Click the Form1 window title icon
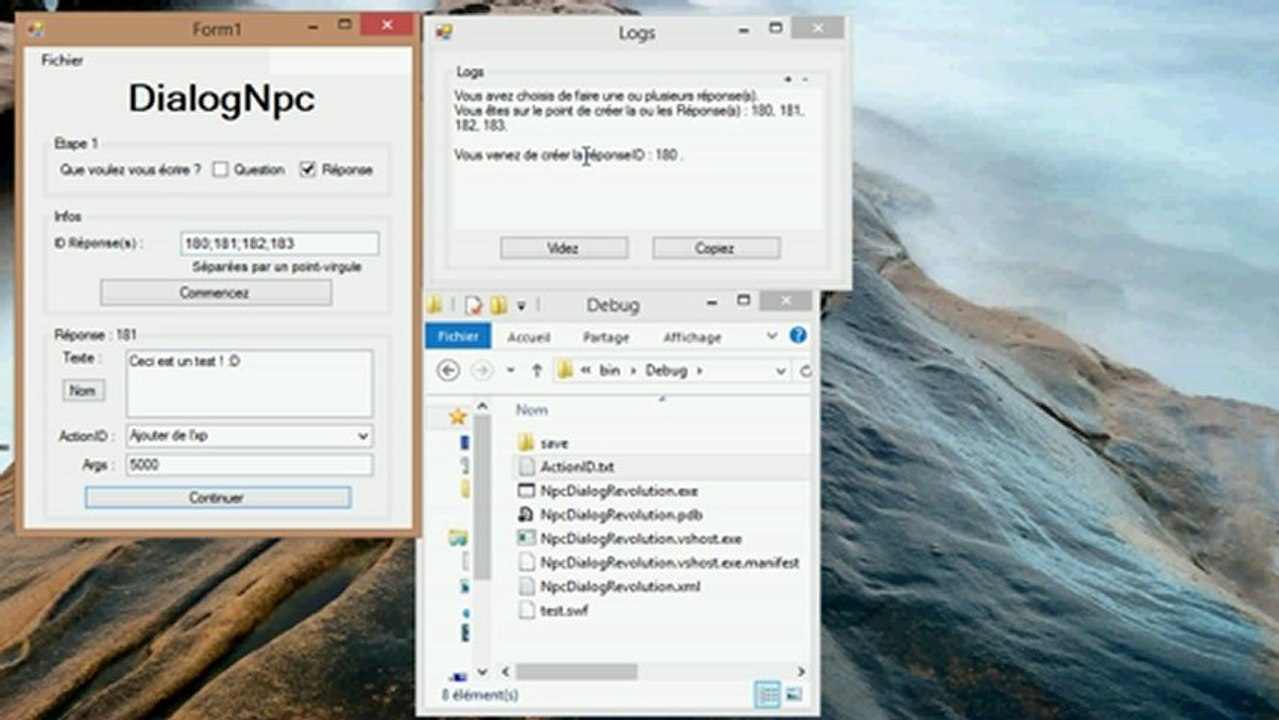Image resolution: width=1279 pixels, height=720 pixels. tap(36, 29)
